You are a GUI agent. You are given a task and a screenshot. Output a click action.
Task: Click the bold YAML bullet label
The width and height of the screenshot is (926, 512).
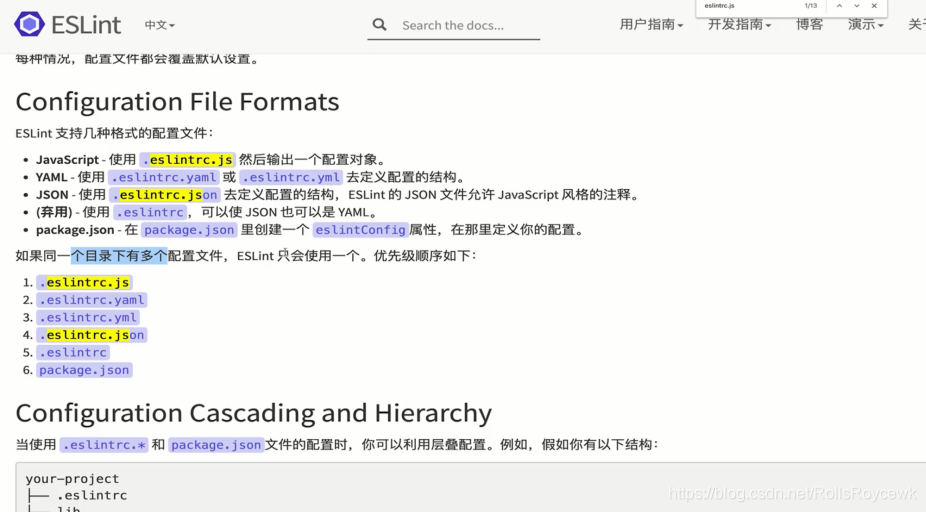[x=51, y=177]
